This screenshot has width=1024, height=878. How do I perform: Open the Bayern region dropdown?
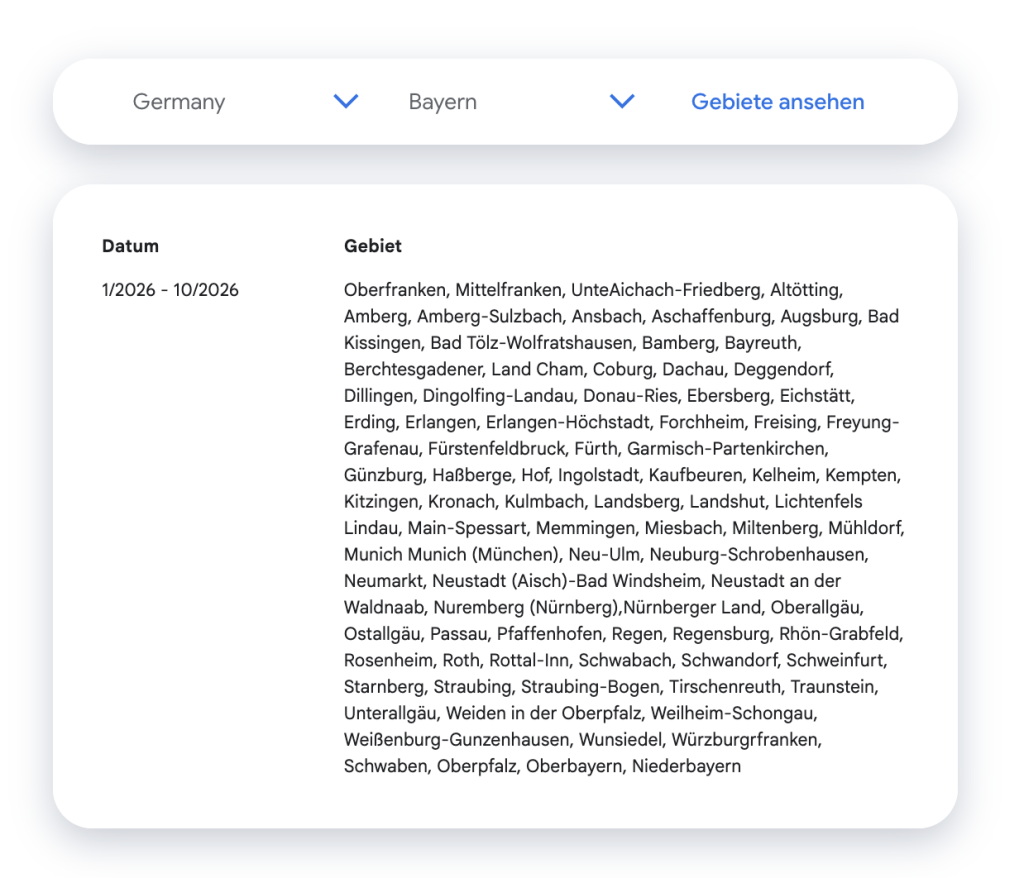tap(443, 102)
